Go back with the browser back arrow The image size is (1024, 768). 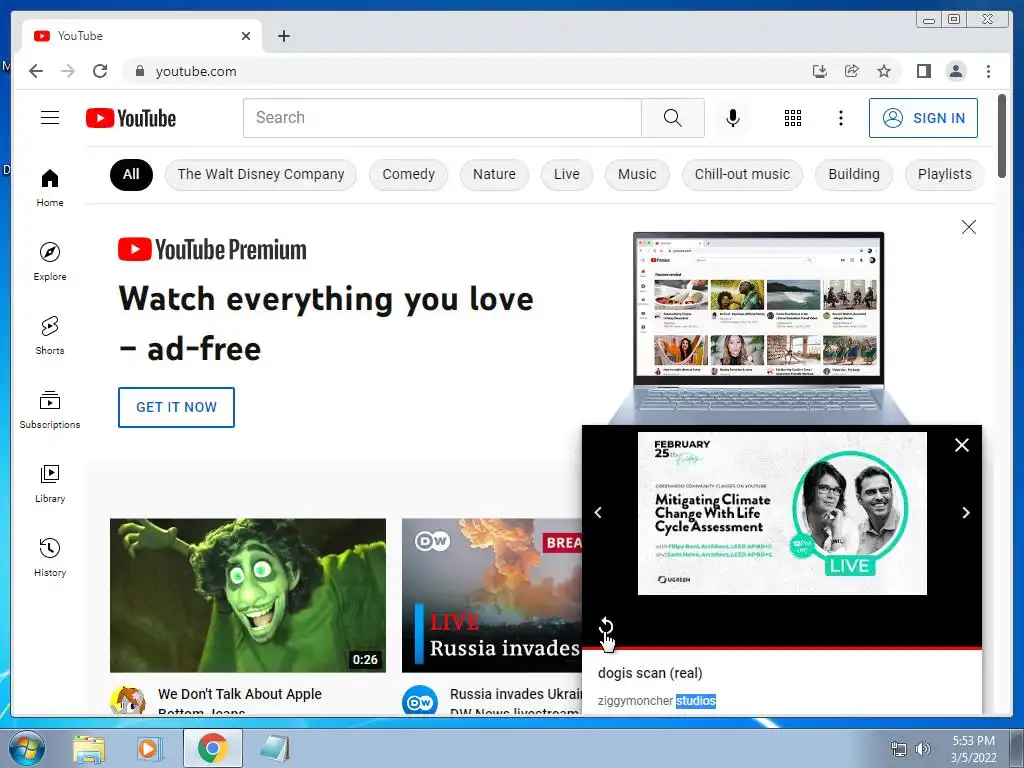pos(36,71)
